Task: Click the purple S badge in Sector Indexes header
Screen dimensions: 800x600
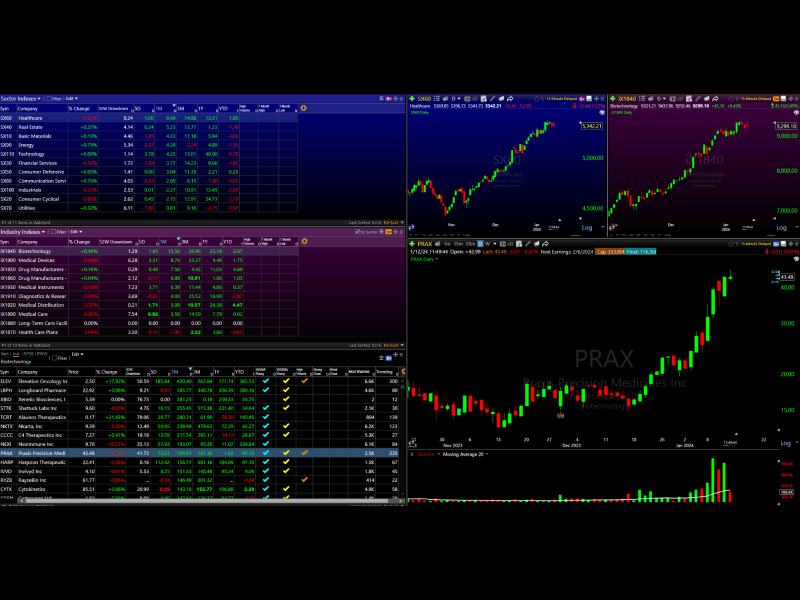Action: pyautogui.click(x=388, y=98)
